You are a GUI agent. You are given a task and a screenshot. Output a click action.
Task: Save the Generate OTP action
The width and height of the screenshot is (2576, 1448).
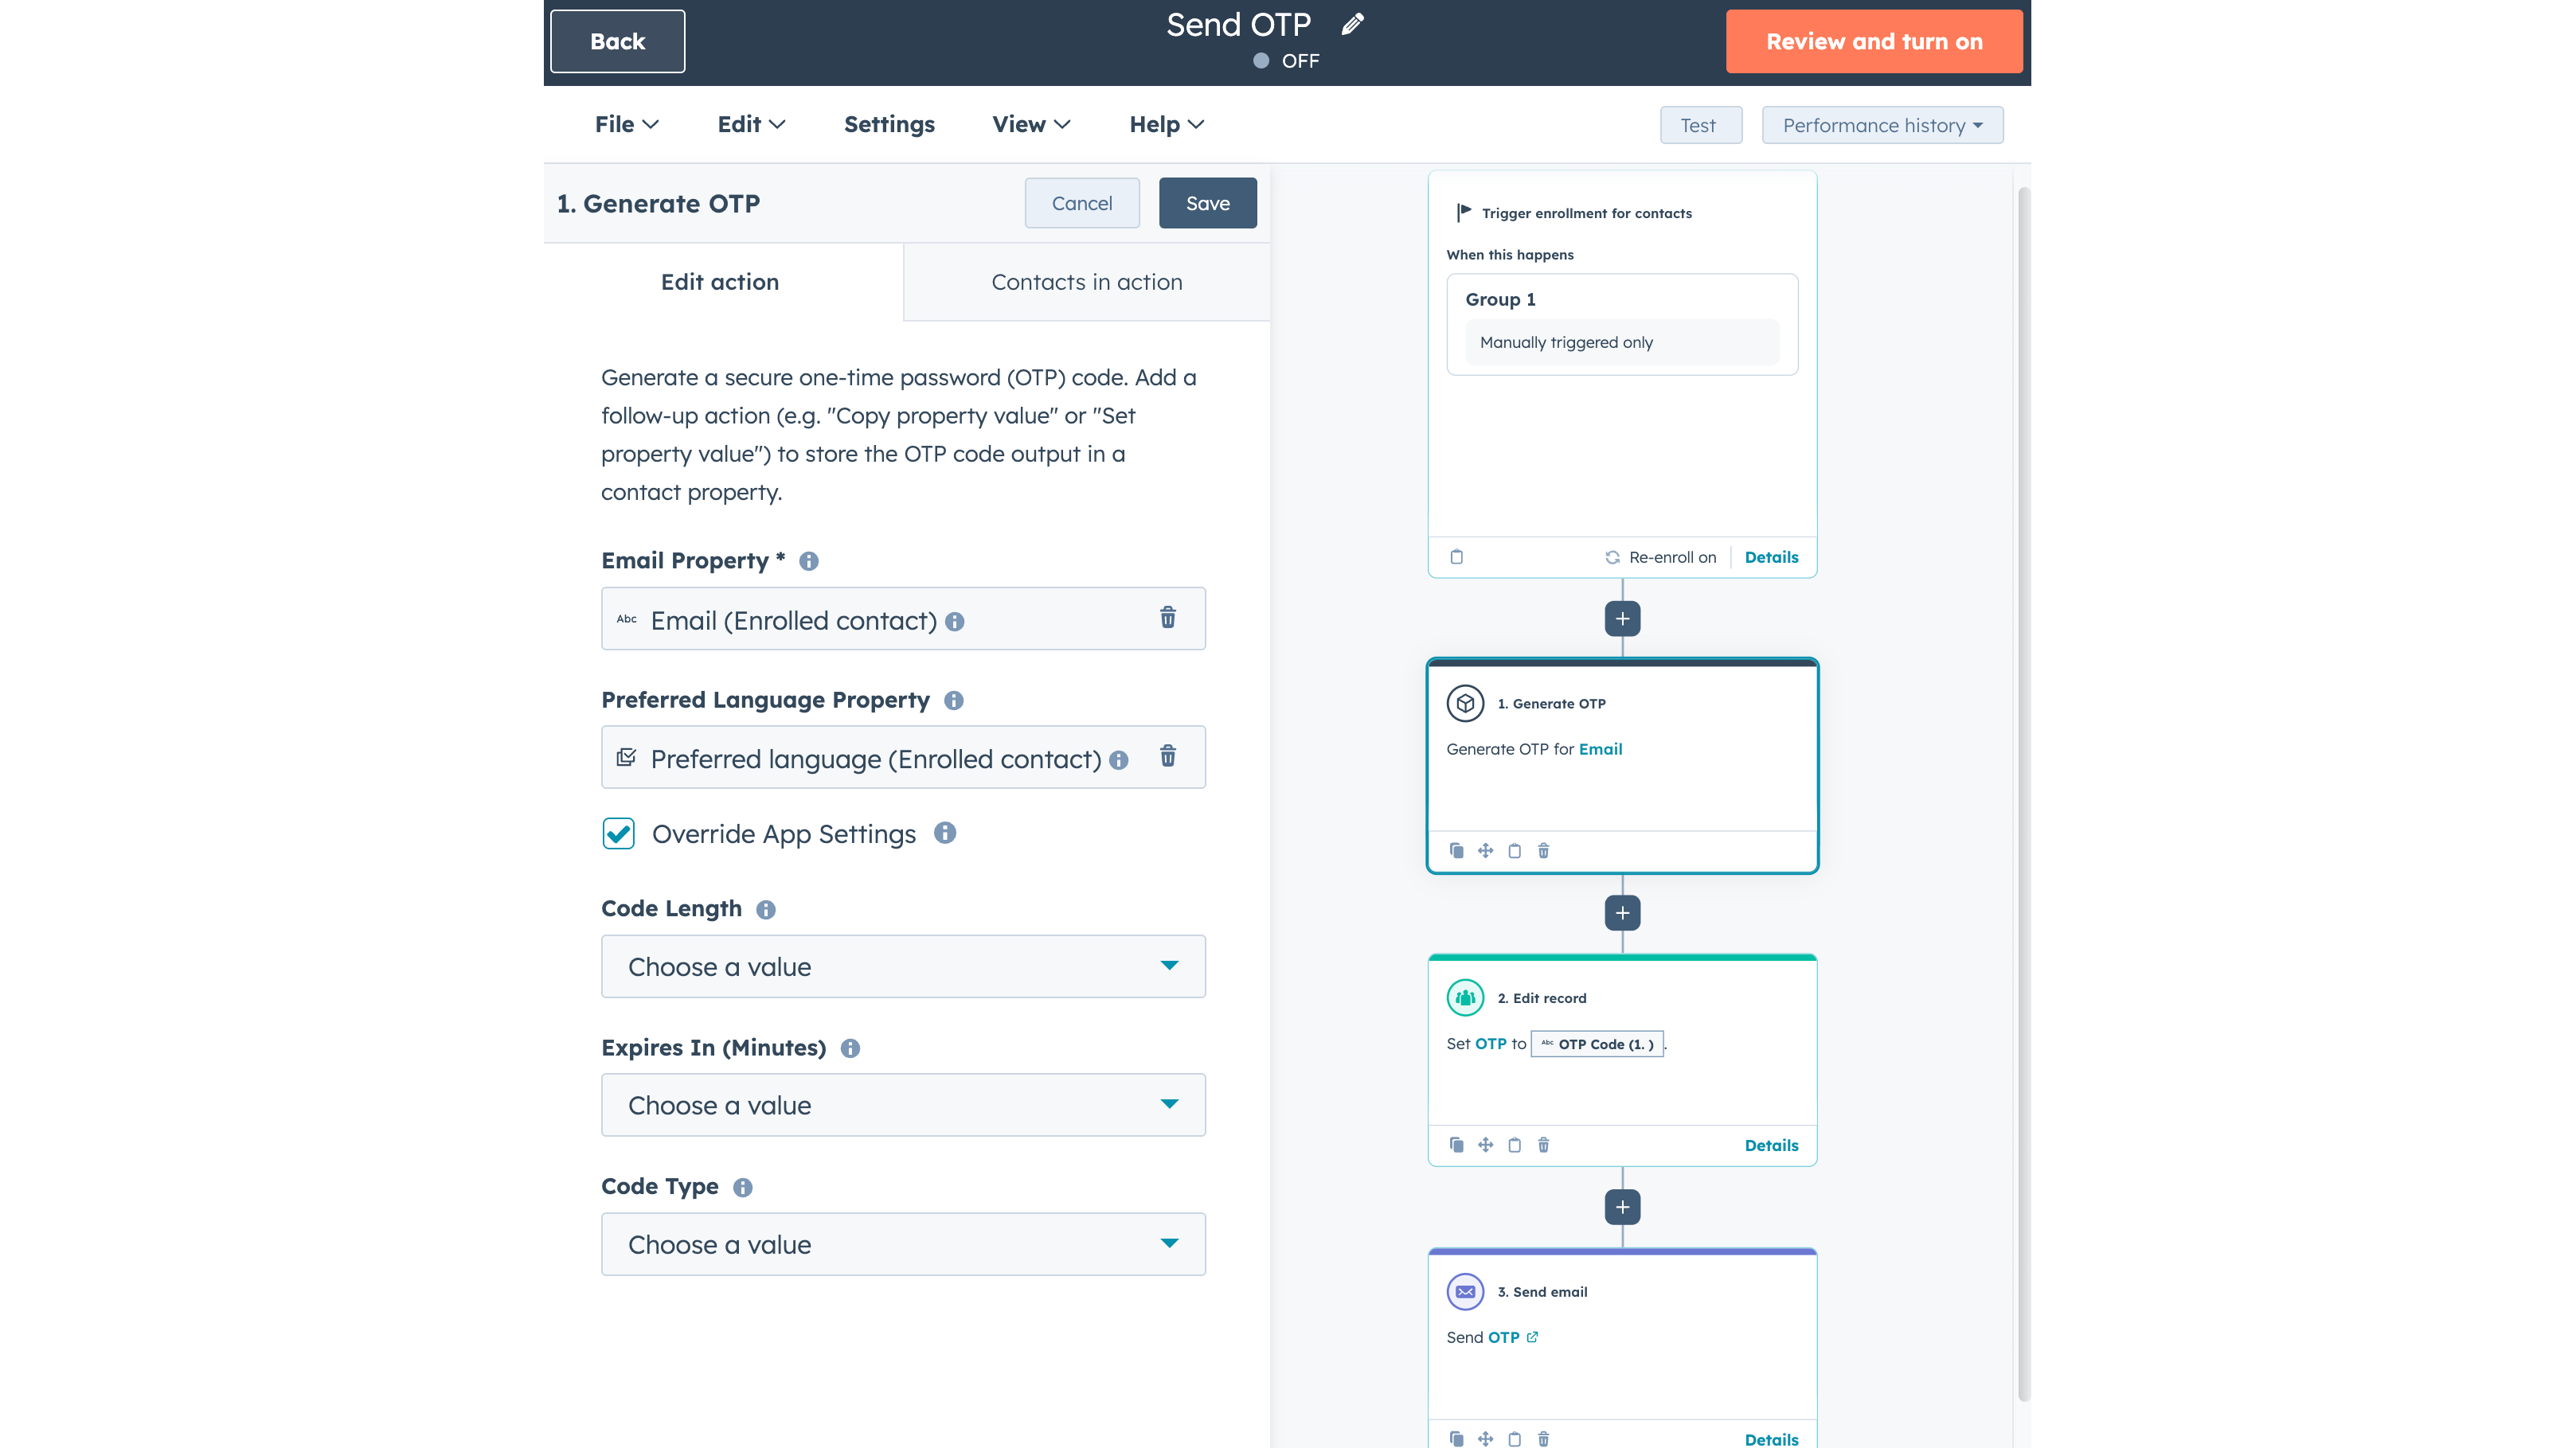click(1207, 203)
